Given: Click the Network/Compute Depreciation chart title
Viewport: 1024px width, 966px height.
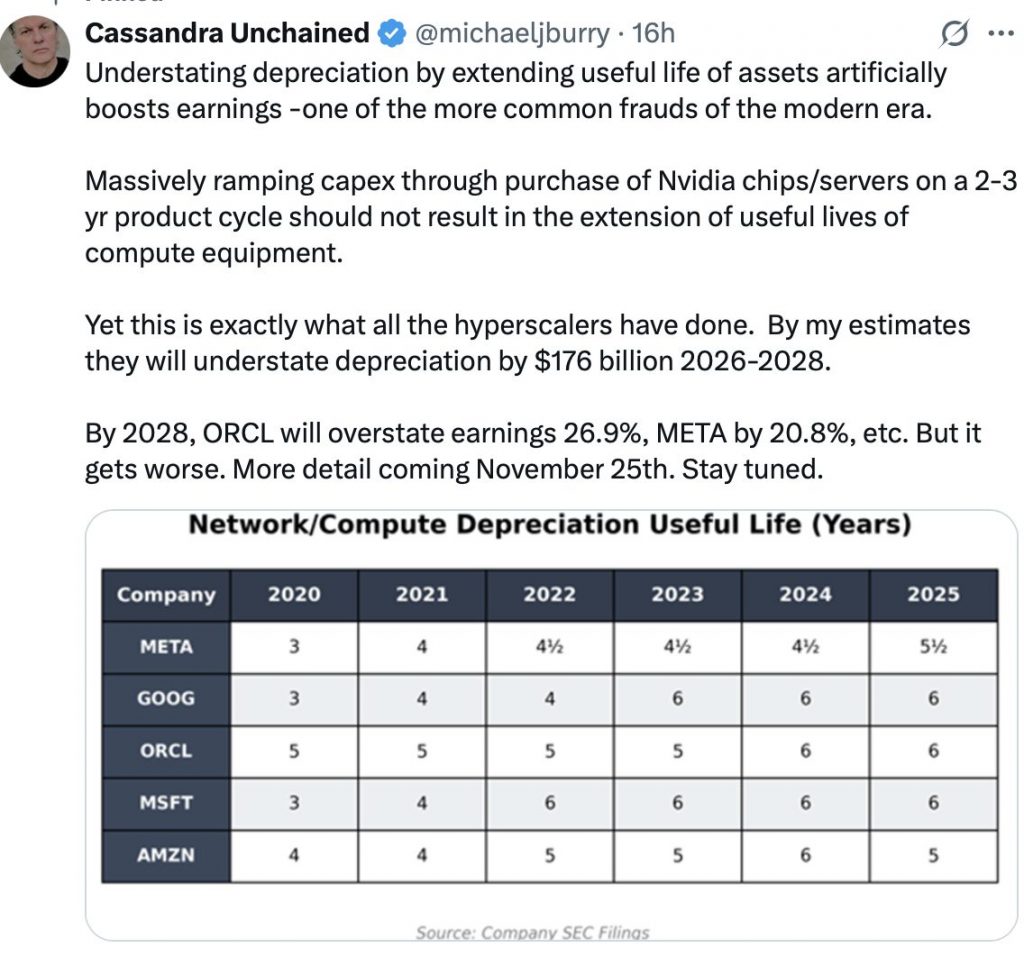Looking at the screenshot, I should tap(549, 525).
